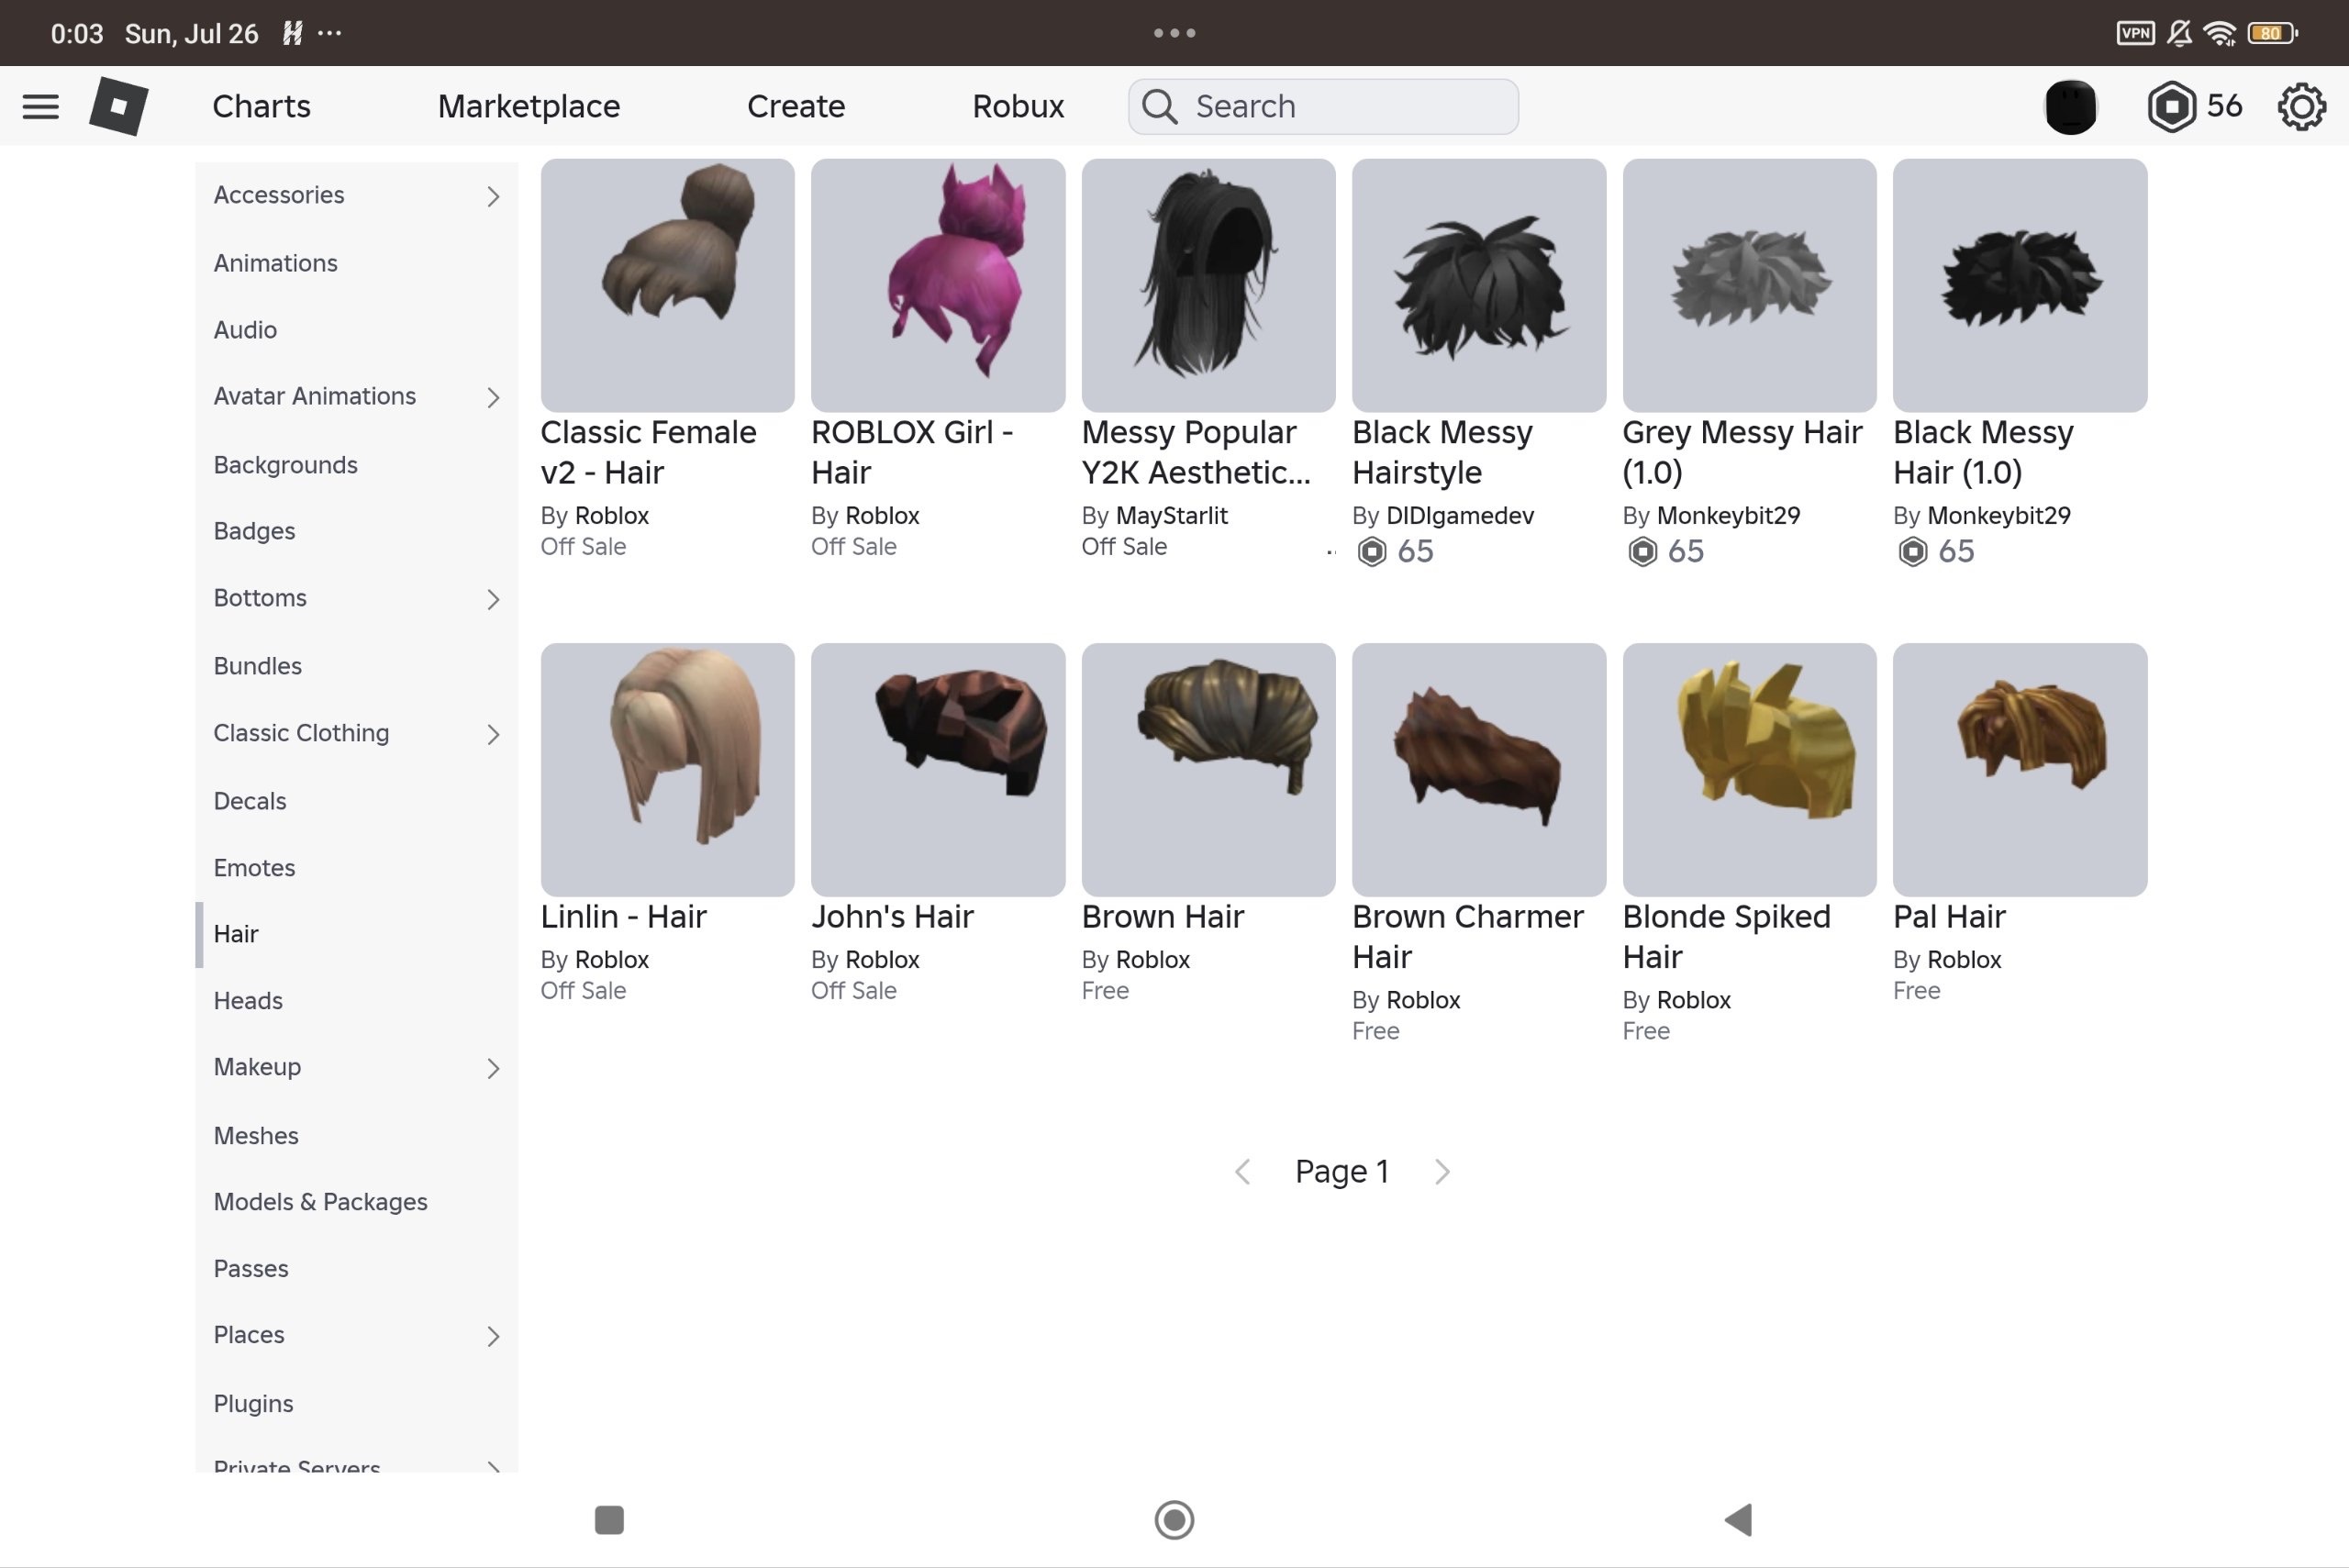Tap the Android back triangle button
The image size is (2349, 1568).
[1739, 1519]
